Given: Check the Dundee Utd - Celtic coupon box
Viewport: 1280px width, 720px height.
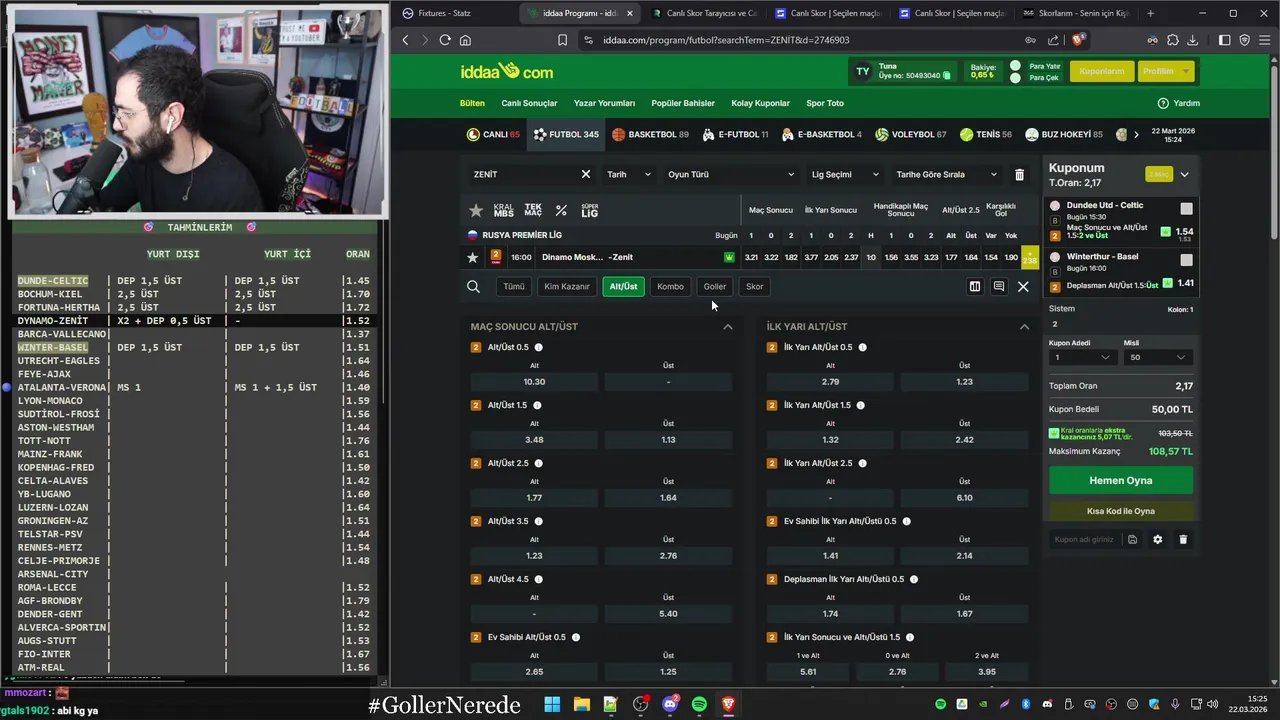Looking at the screenshot, I should [1186, 209].
